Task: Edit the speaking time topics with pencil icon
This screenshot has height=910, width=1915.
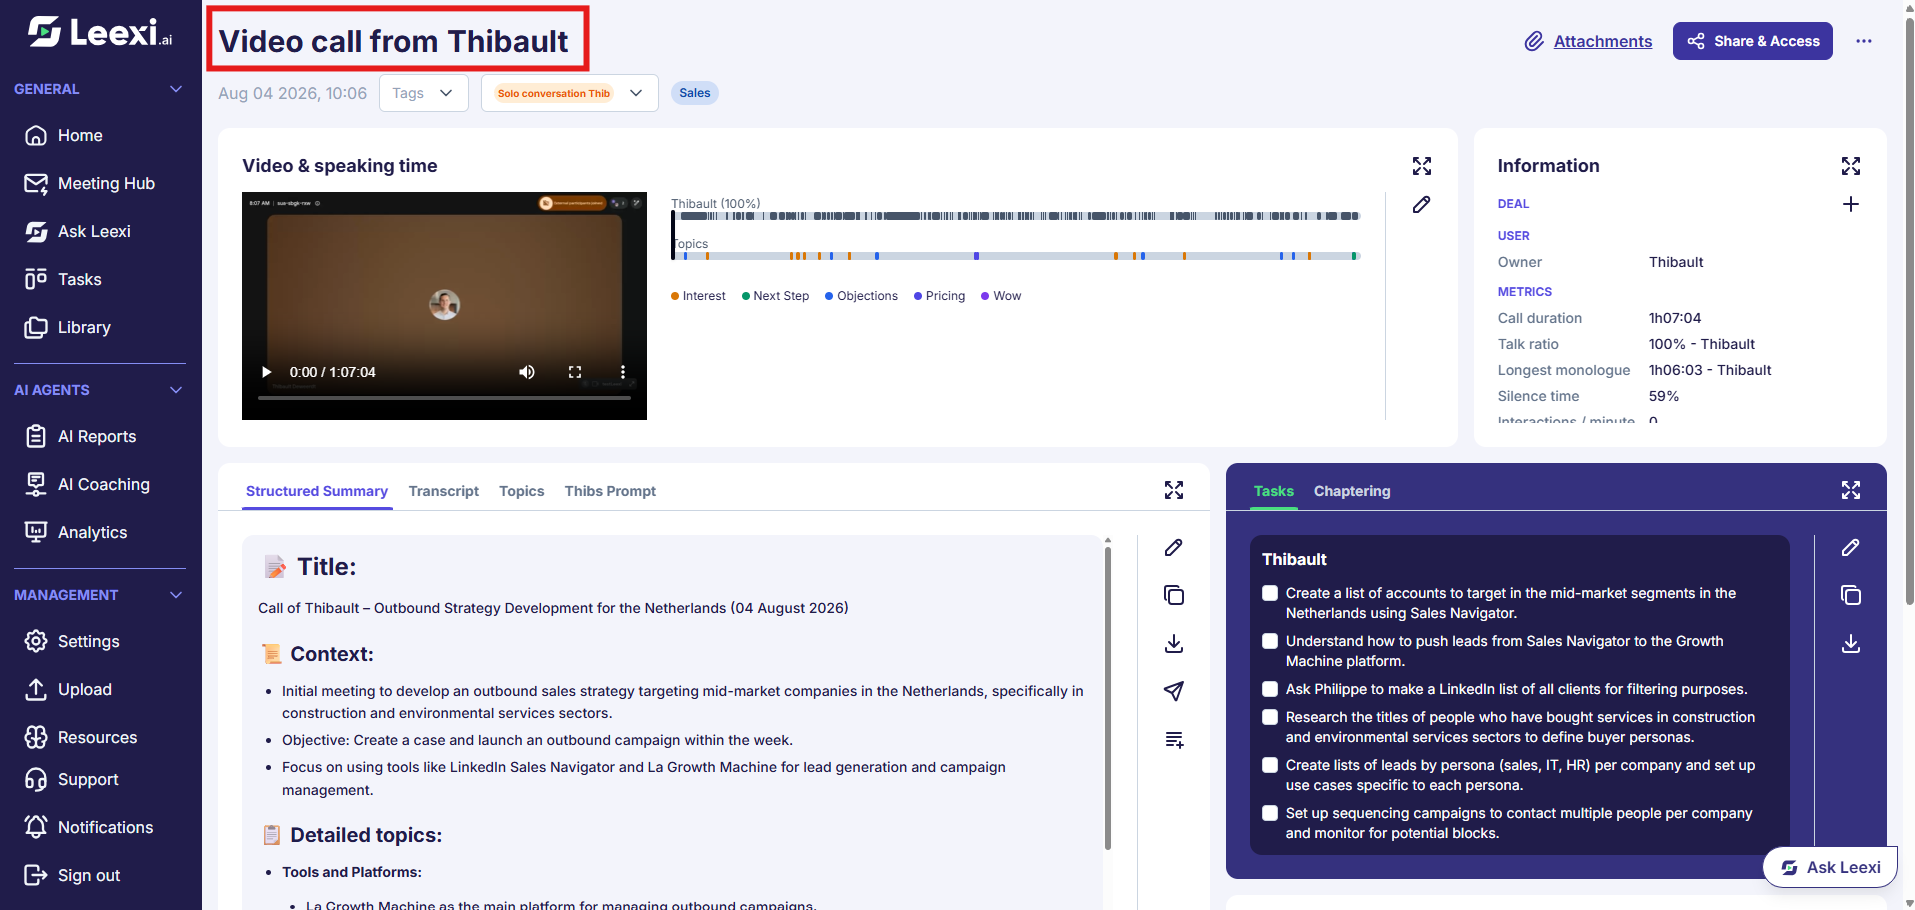Action: coord(1421,204)
